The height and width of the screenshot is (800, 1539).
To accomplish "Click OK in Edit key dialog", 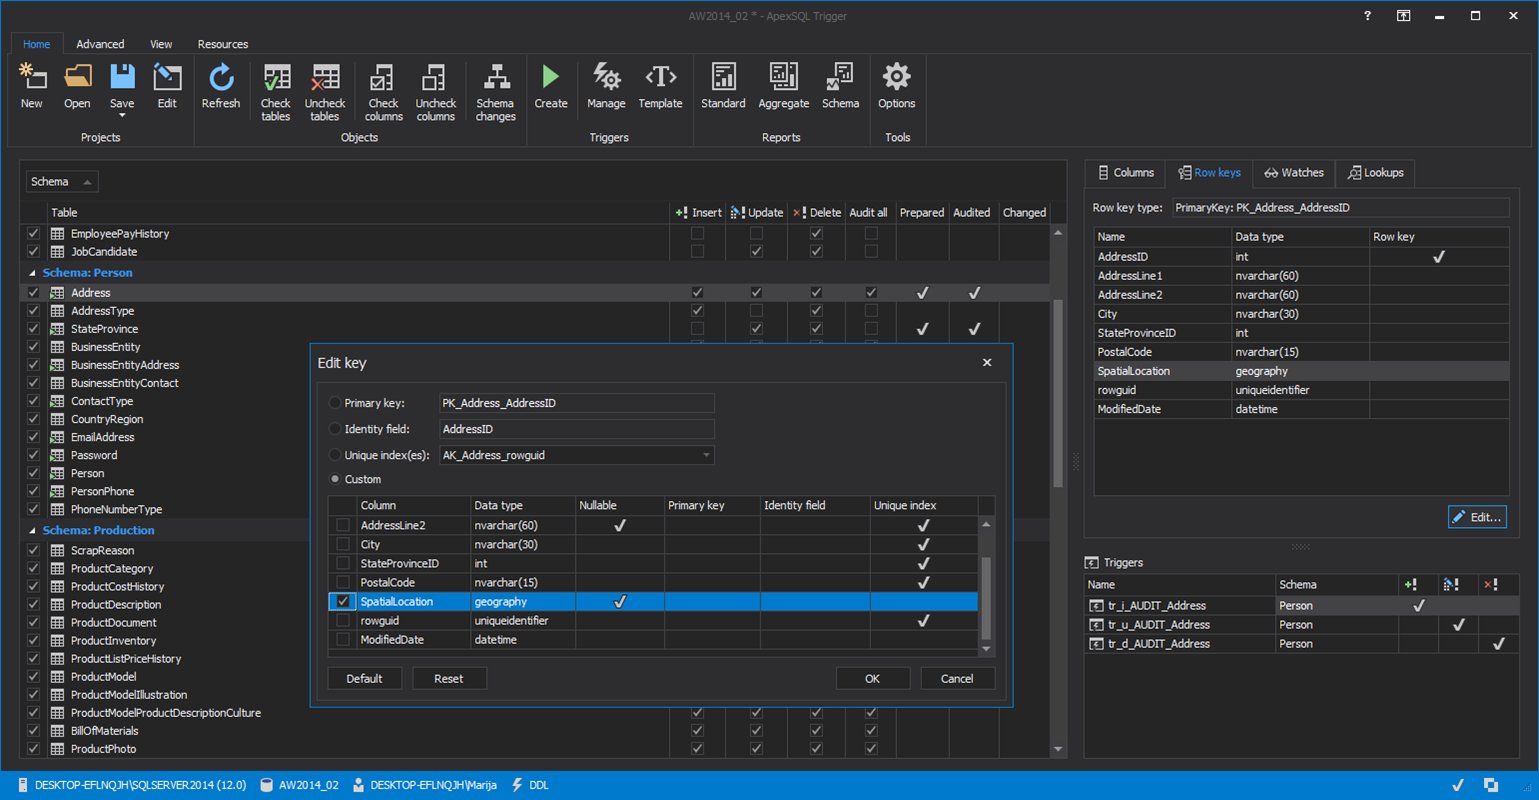I will (872, 678).
